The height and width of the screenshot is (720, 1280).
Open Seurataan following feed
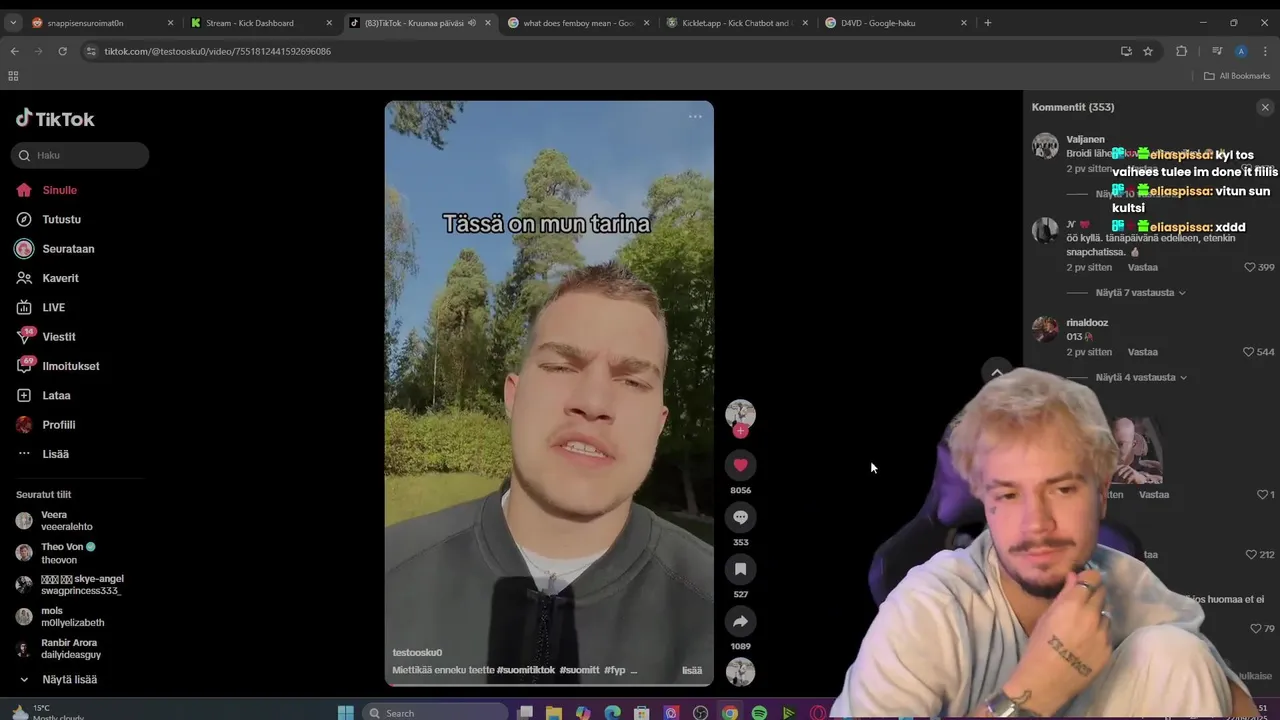coord(68,249)
